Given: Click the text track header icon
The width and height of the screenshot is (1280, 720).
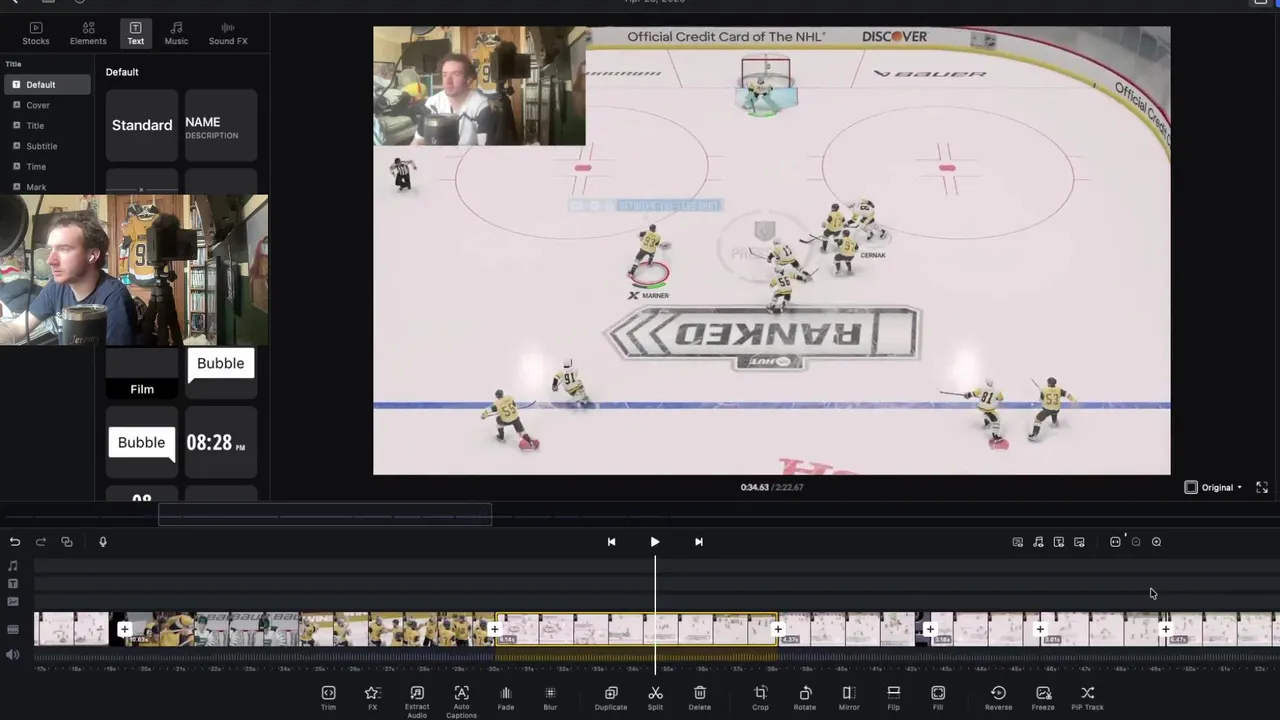Looking at the screenshot, I should [13, 584].
